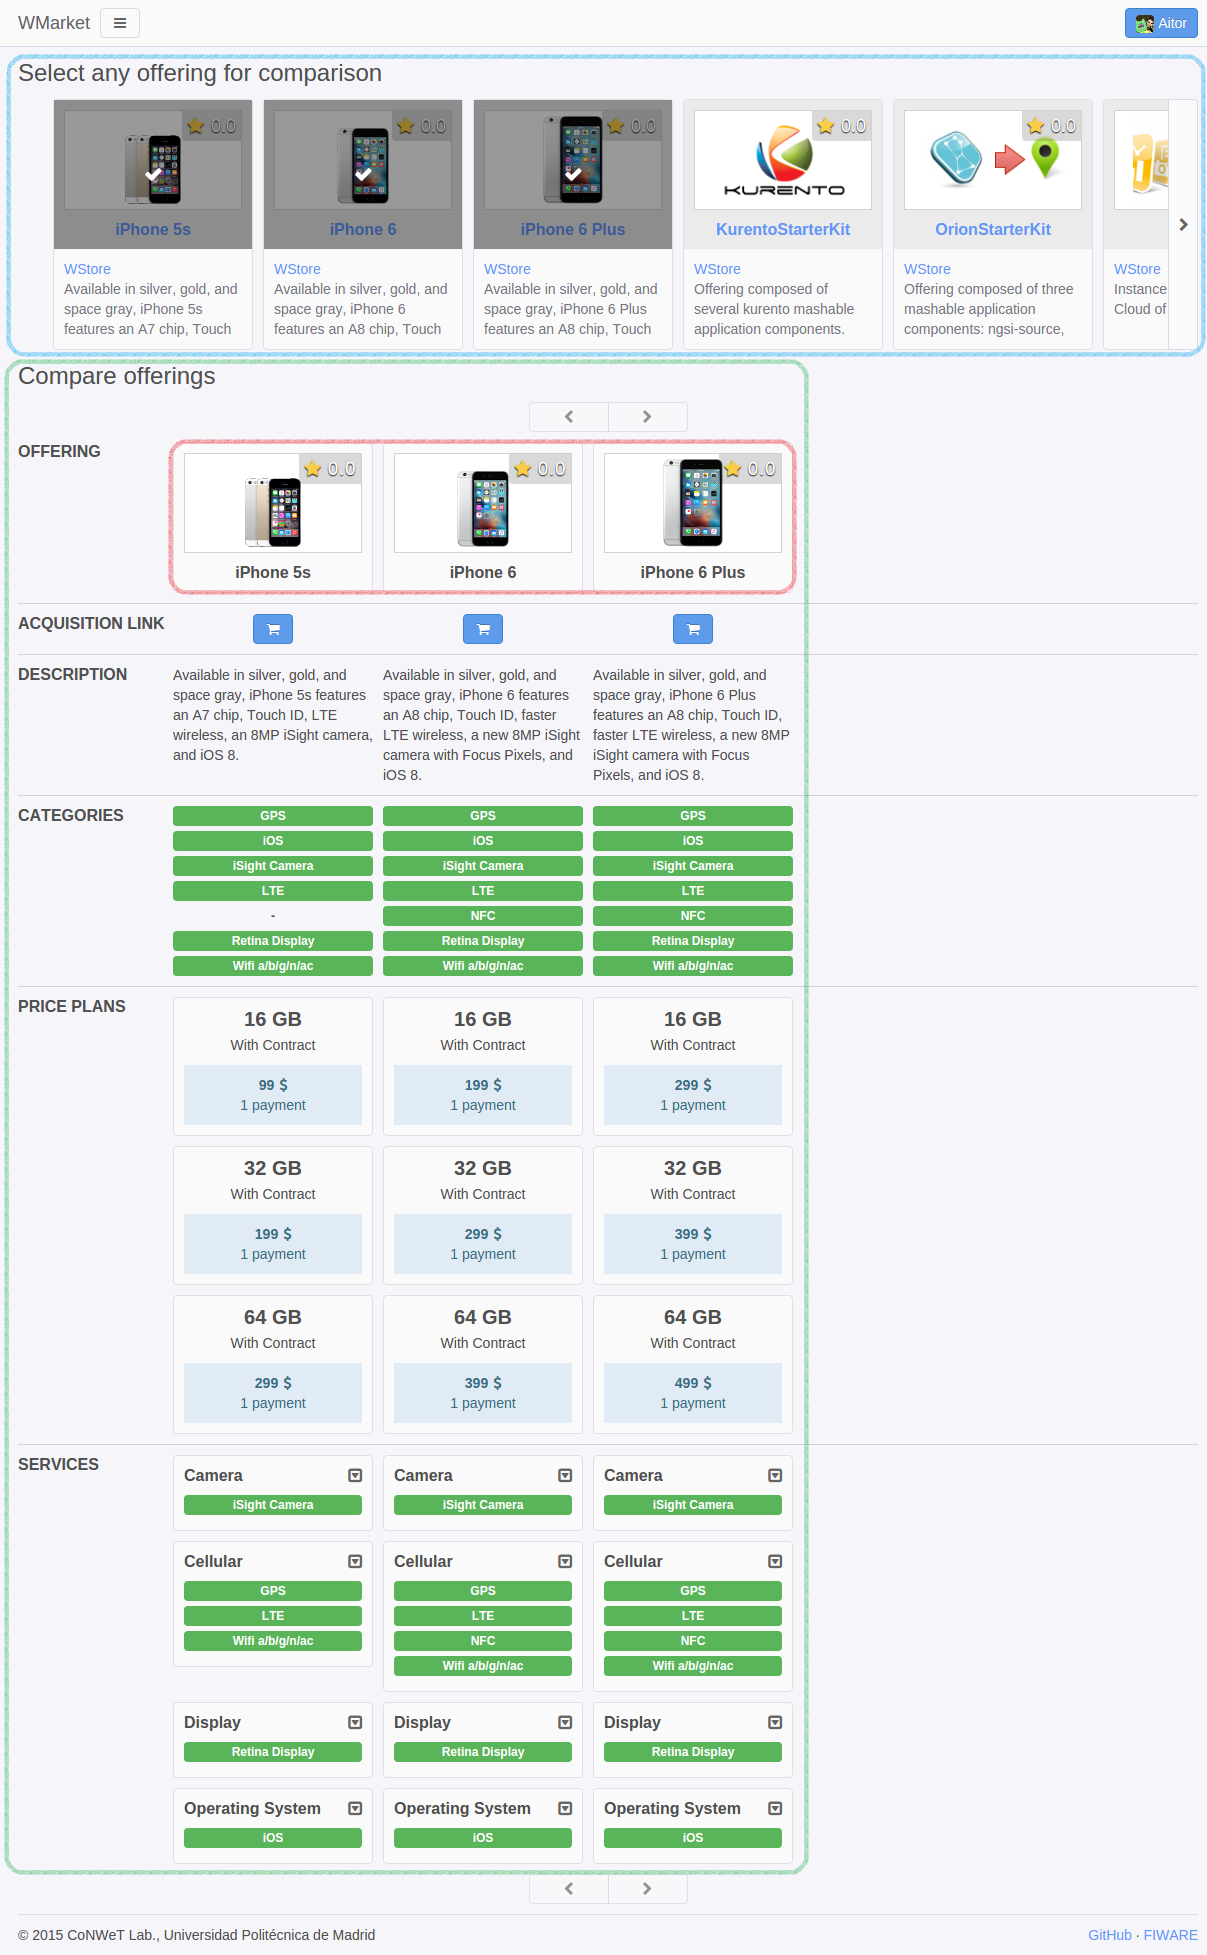Click the NFC category tag under iPhone 6

click(x=483, y=916)
